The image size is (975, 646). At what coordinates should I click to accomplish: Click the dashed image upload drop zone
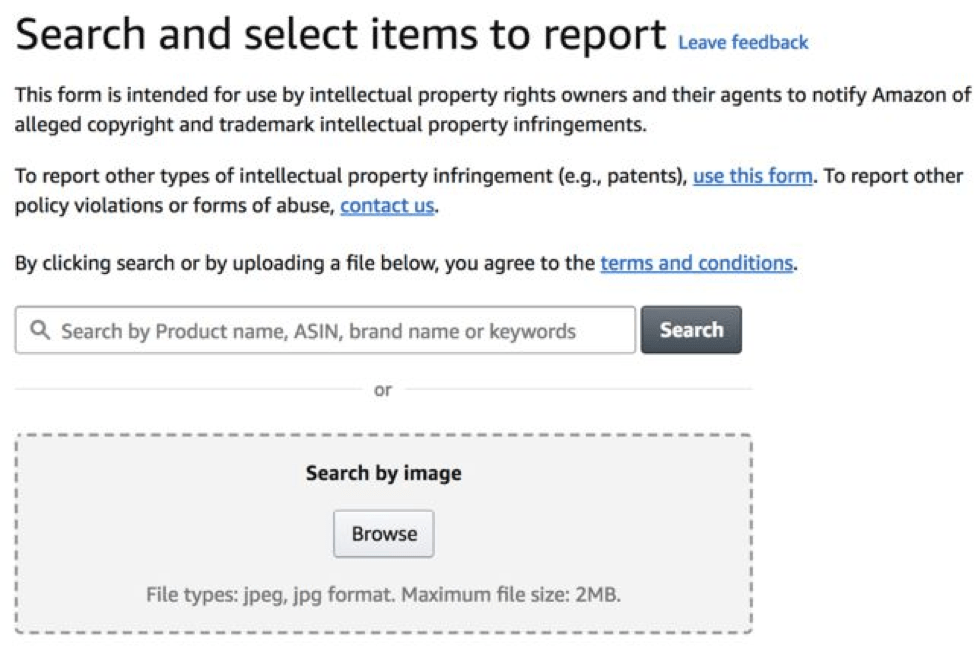[x=384, y=533]
